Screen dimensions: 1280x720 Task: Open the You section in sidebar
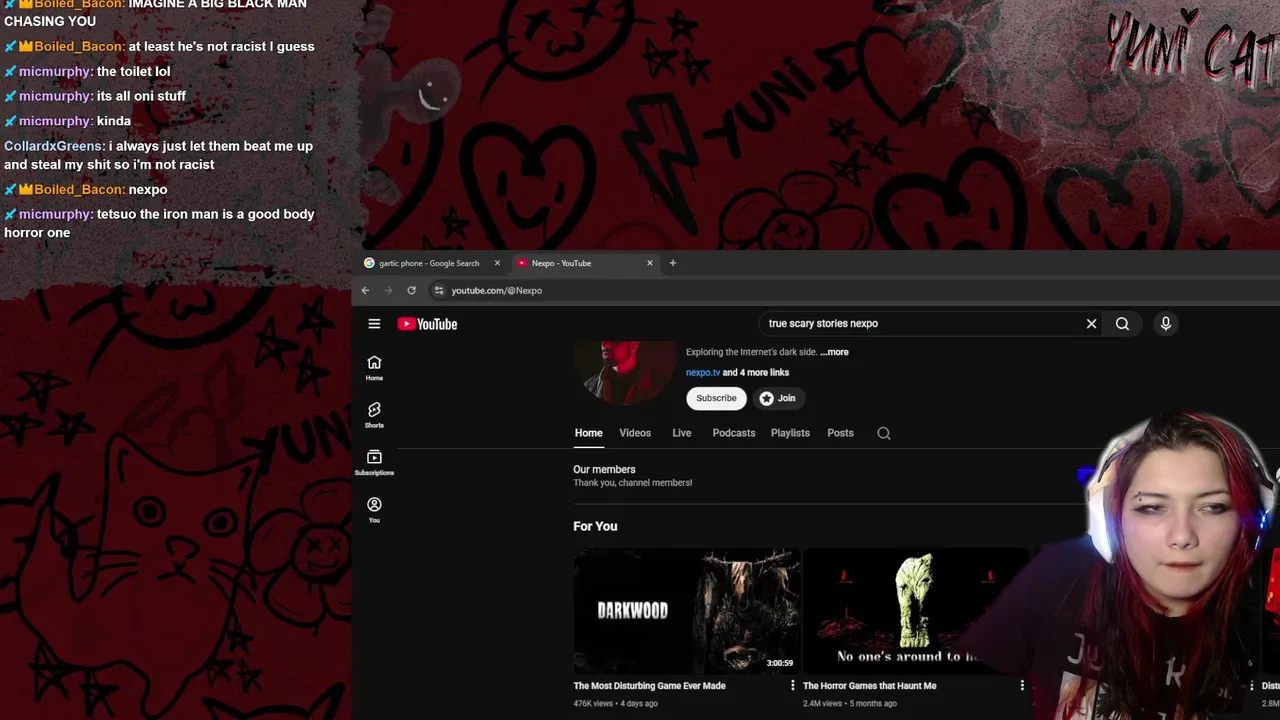click(x=374, y=510)
